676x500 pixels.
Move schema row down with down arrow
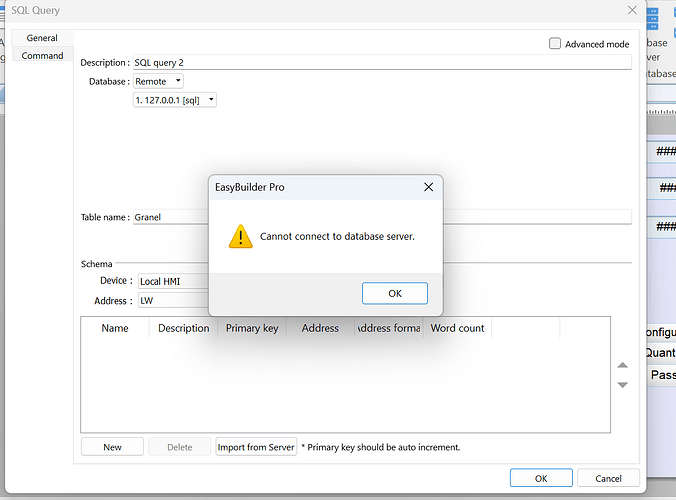[622, 384]
